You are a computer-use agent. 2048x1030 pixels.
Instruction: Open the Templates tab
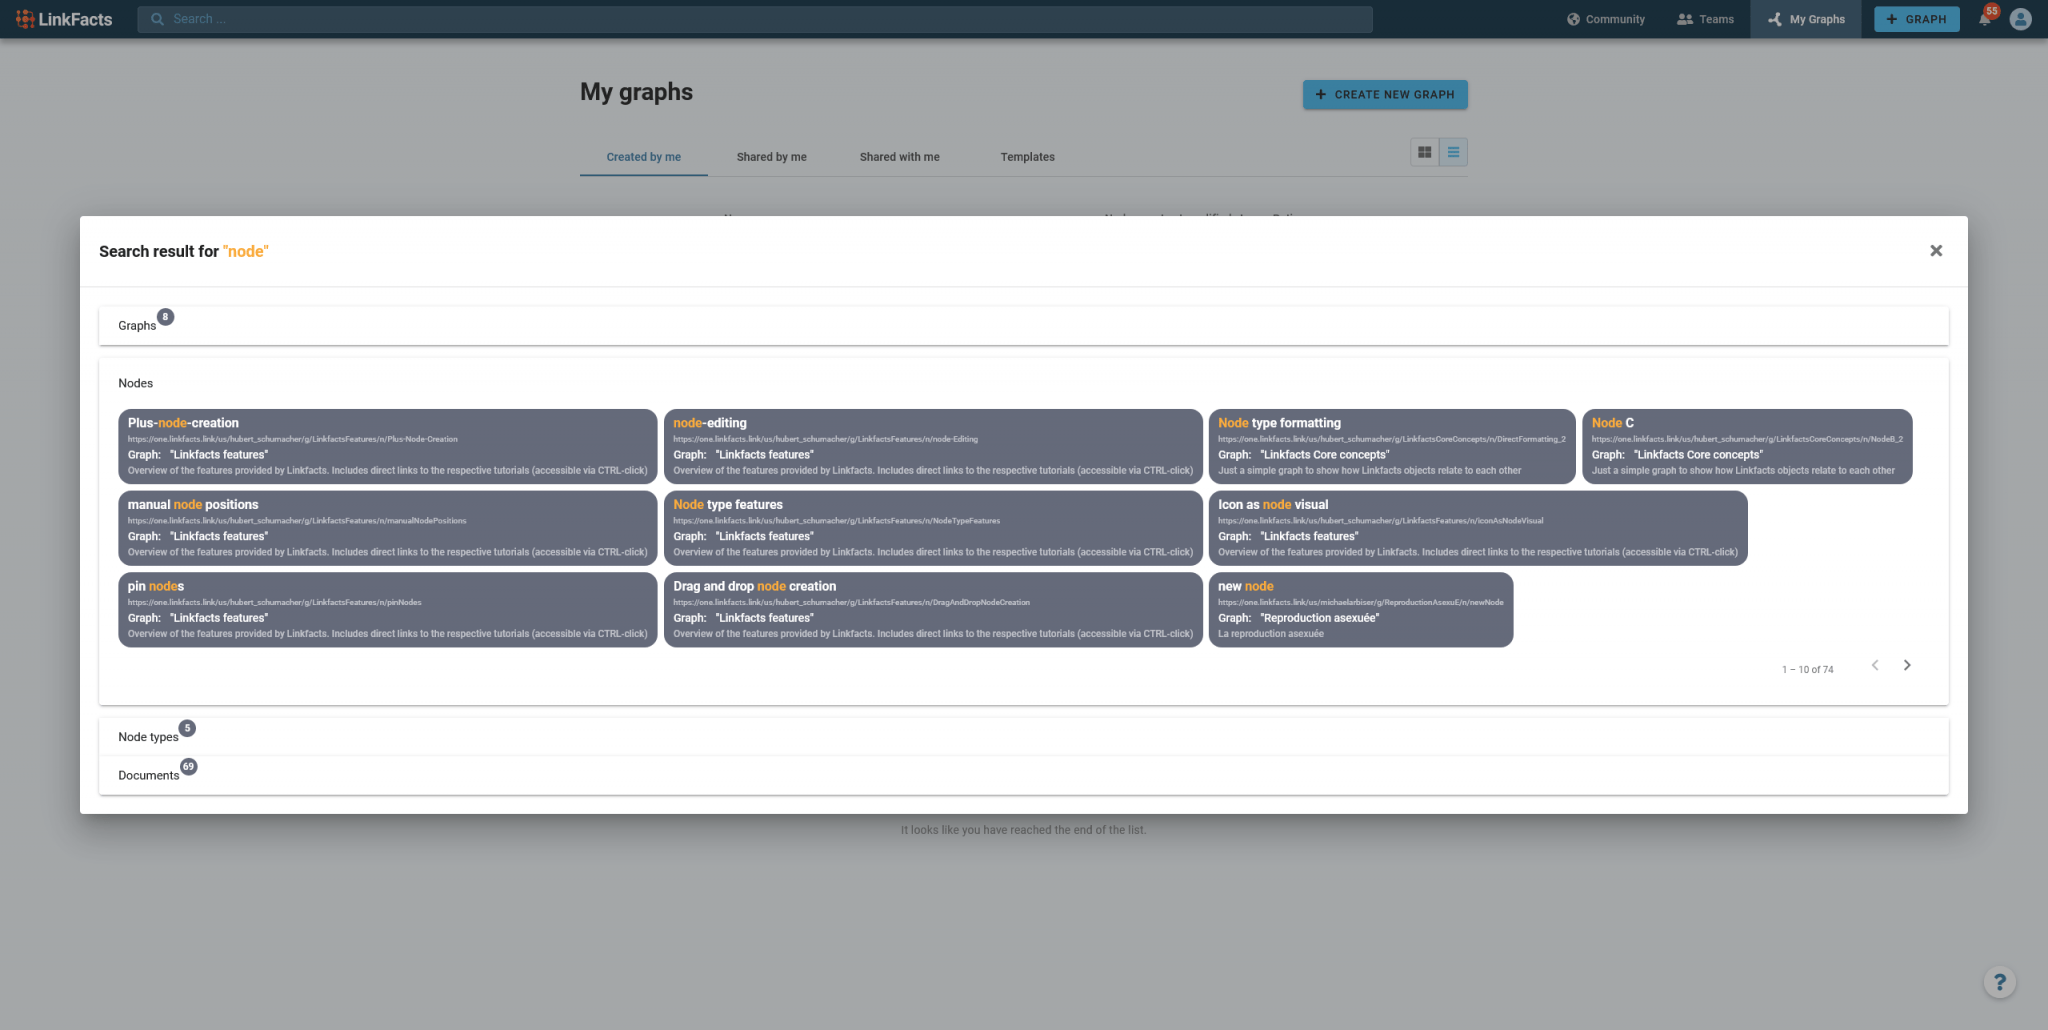tap(1027, 157)
